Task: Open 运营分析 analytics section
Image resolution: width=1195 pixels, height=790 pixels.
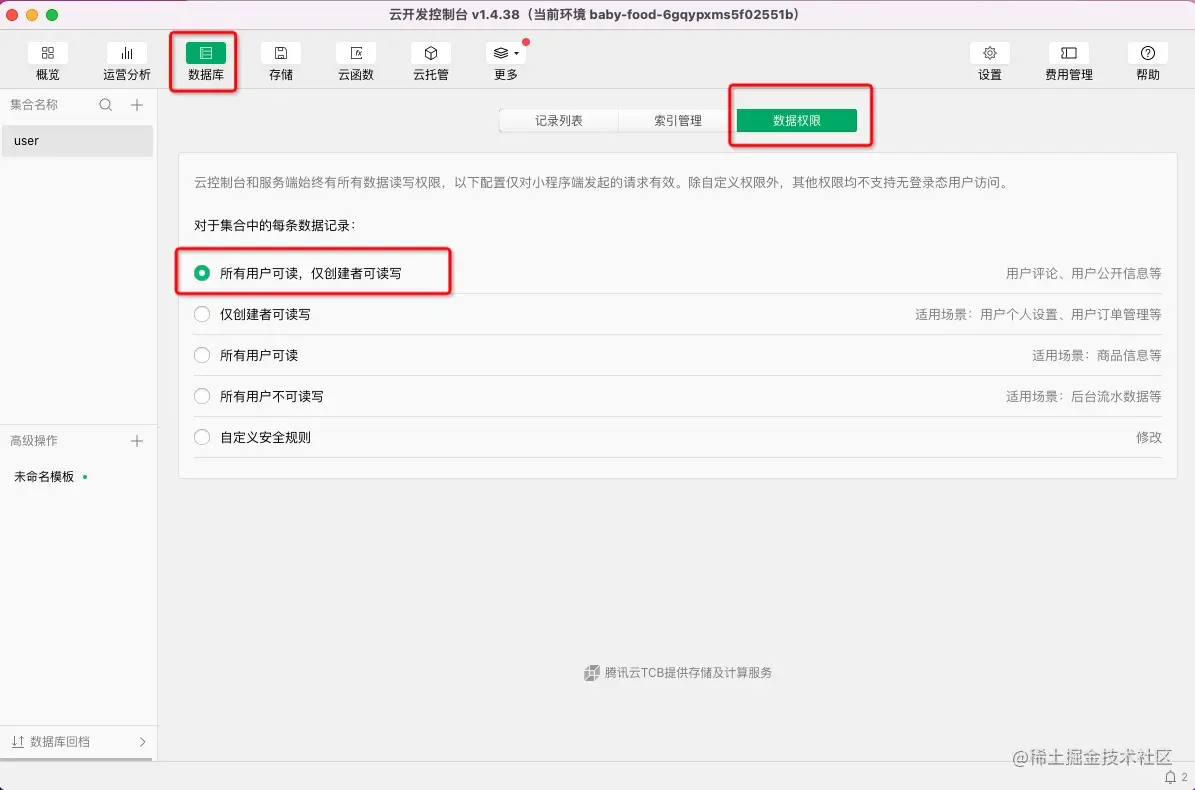Action: [x=127, y=61]
